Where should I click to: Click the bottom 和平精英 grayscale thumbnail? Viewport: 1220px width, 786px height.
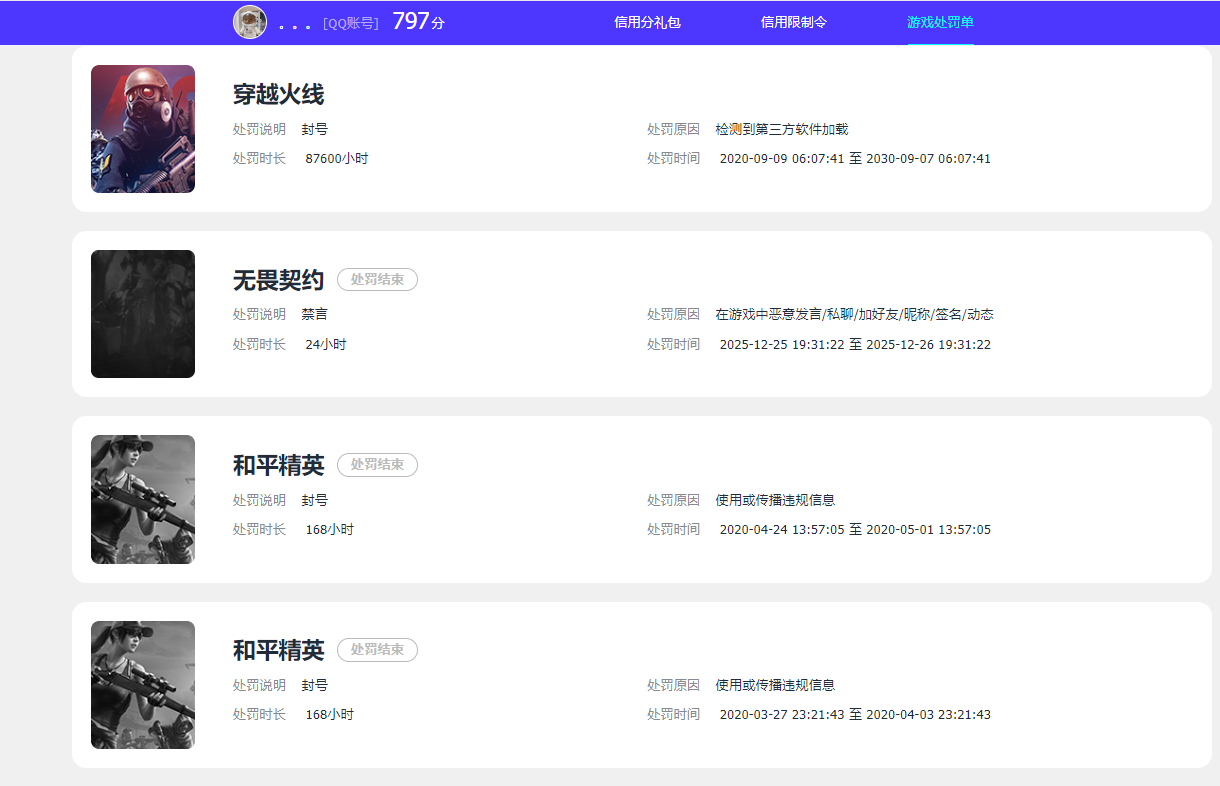(x=142, y=684)
